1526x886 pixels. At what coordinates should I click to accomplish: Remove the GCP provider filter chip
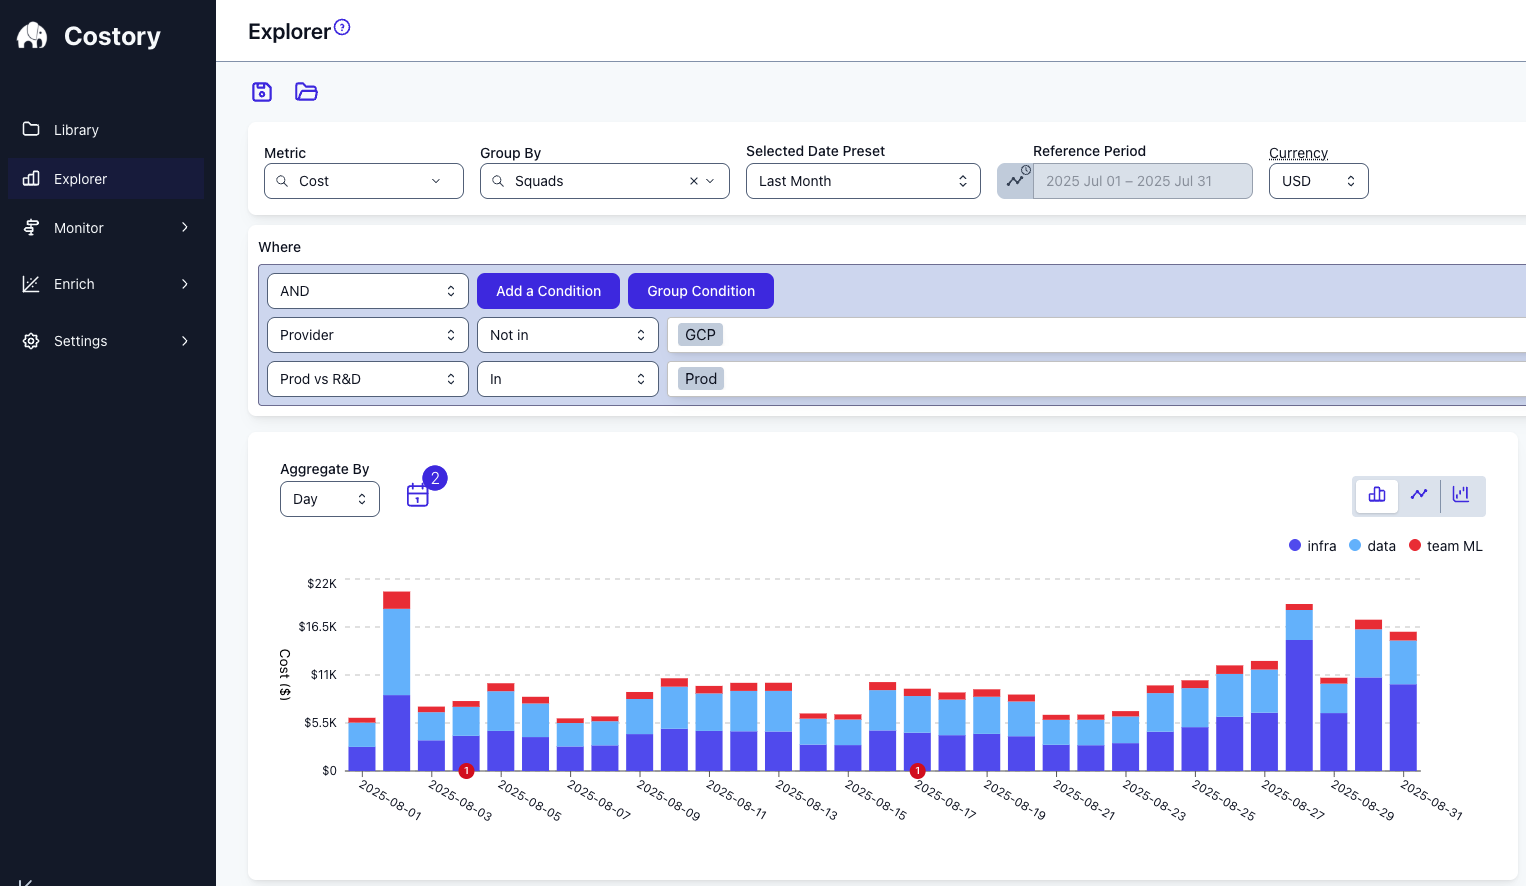coord(700,334)
